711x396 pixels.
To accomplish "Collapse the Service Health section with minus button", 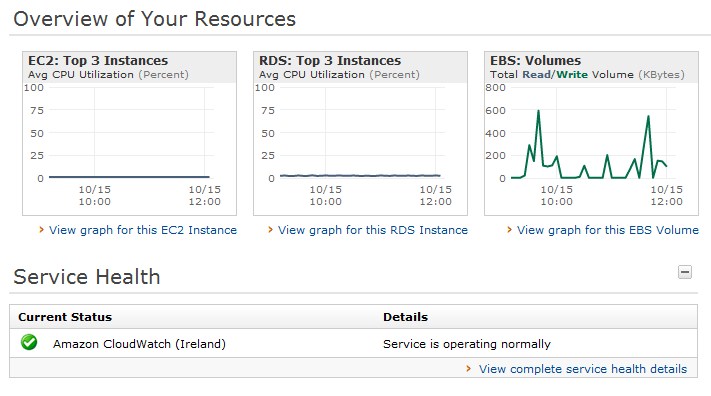I will [685, 272].
